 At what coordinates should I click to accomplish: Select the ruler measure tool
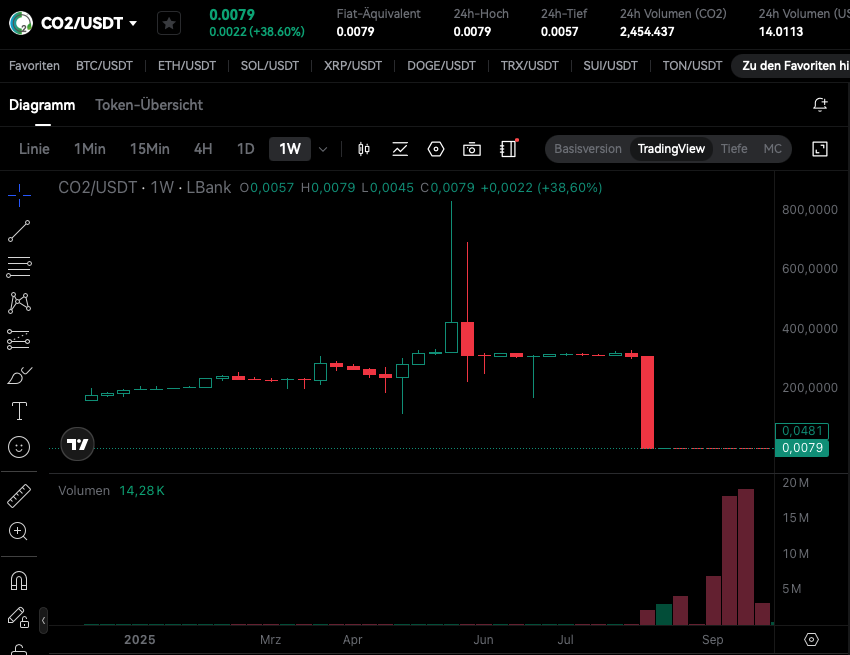click(x=19, y=496)
